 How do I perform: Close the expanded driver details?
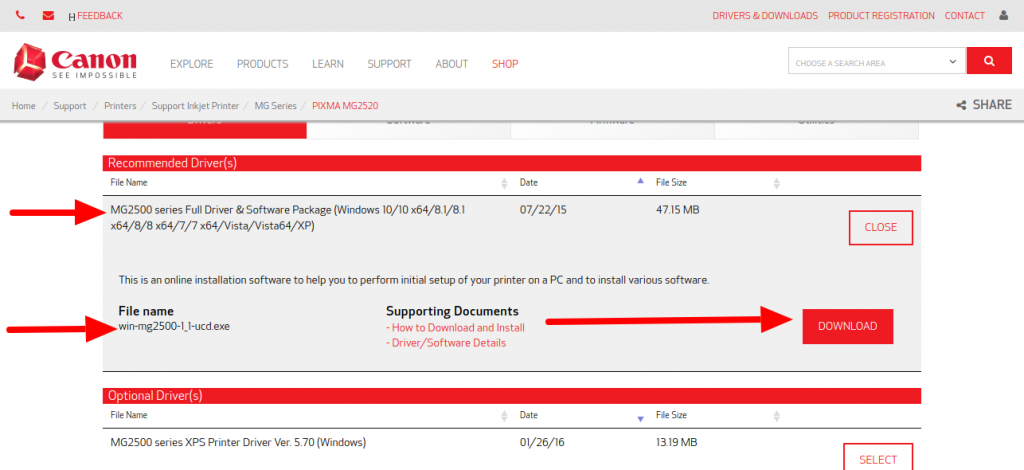880,227
